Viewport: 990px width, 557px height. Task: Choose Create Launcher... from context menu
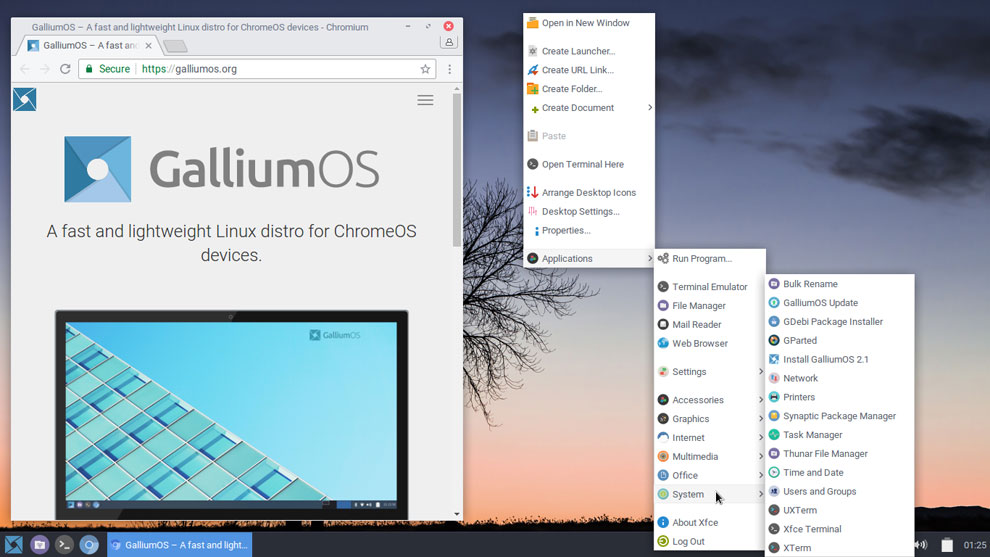coord(589,51)
